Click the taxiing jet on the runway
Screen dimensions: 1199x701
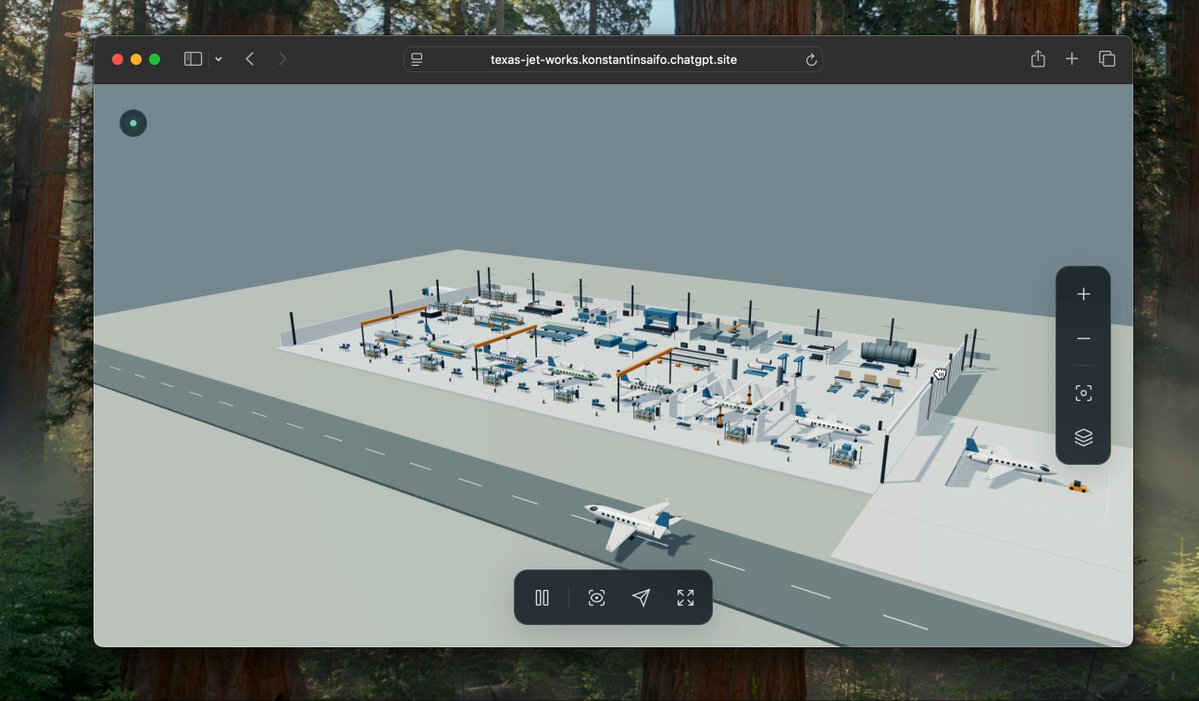632,523
